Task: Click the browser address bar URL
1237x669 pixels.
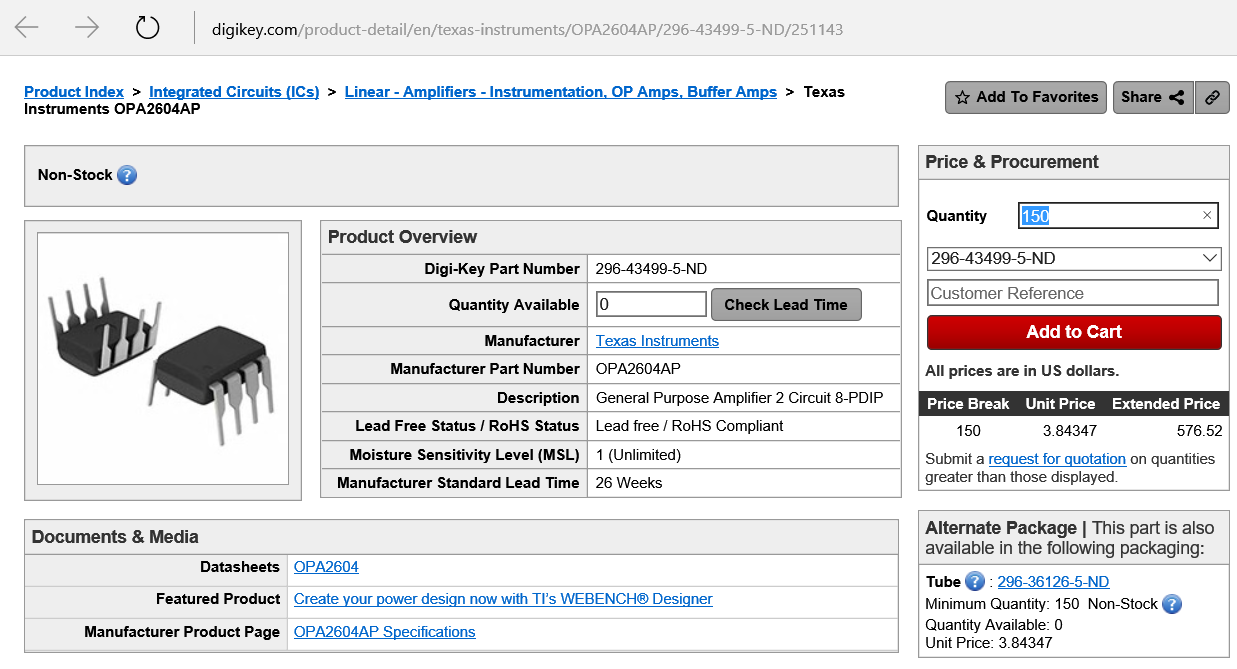Action: 527,29
